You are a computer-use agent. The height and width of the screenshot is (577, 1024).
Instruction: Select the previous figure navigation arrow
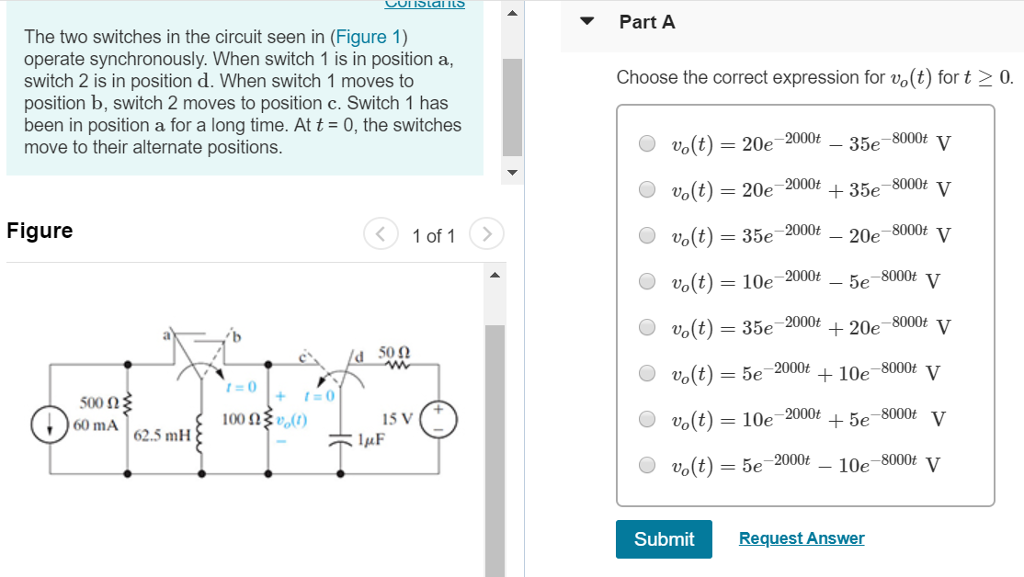[x=381, y=235]
